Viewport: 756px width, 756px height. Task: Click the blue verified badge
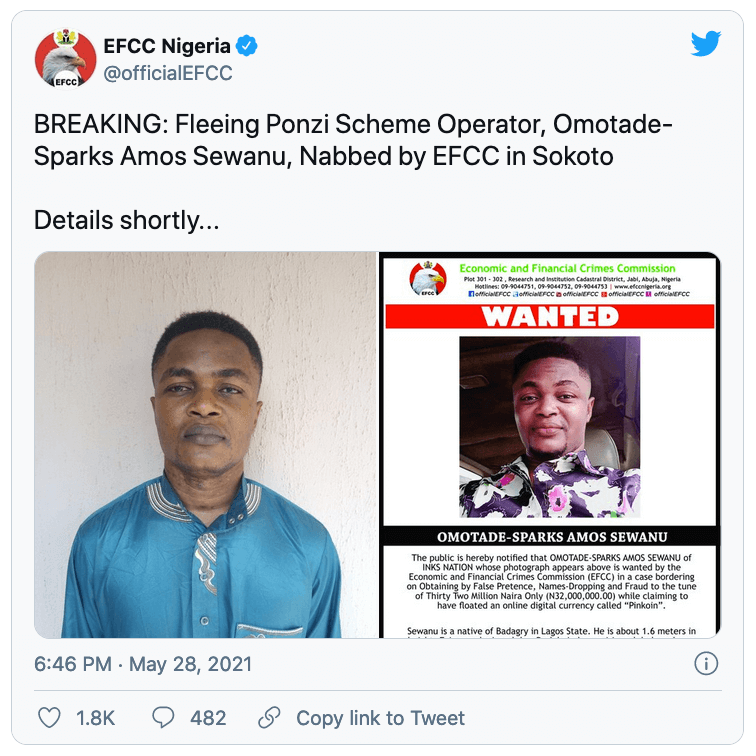tap(247, 46)
